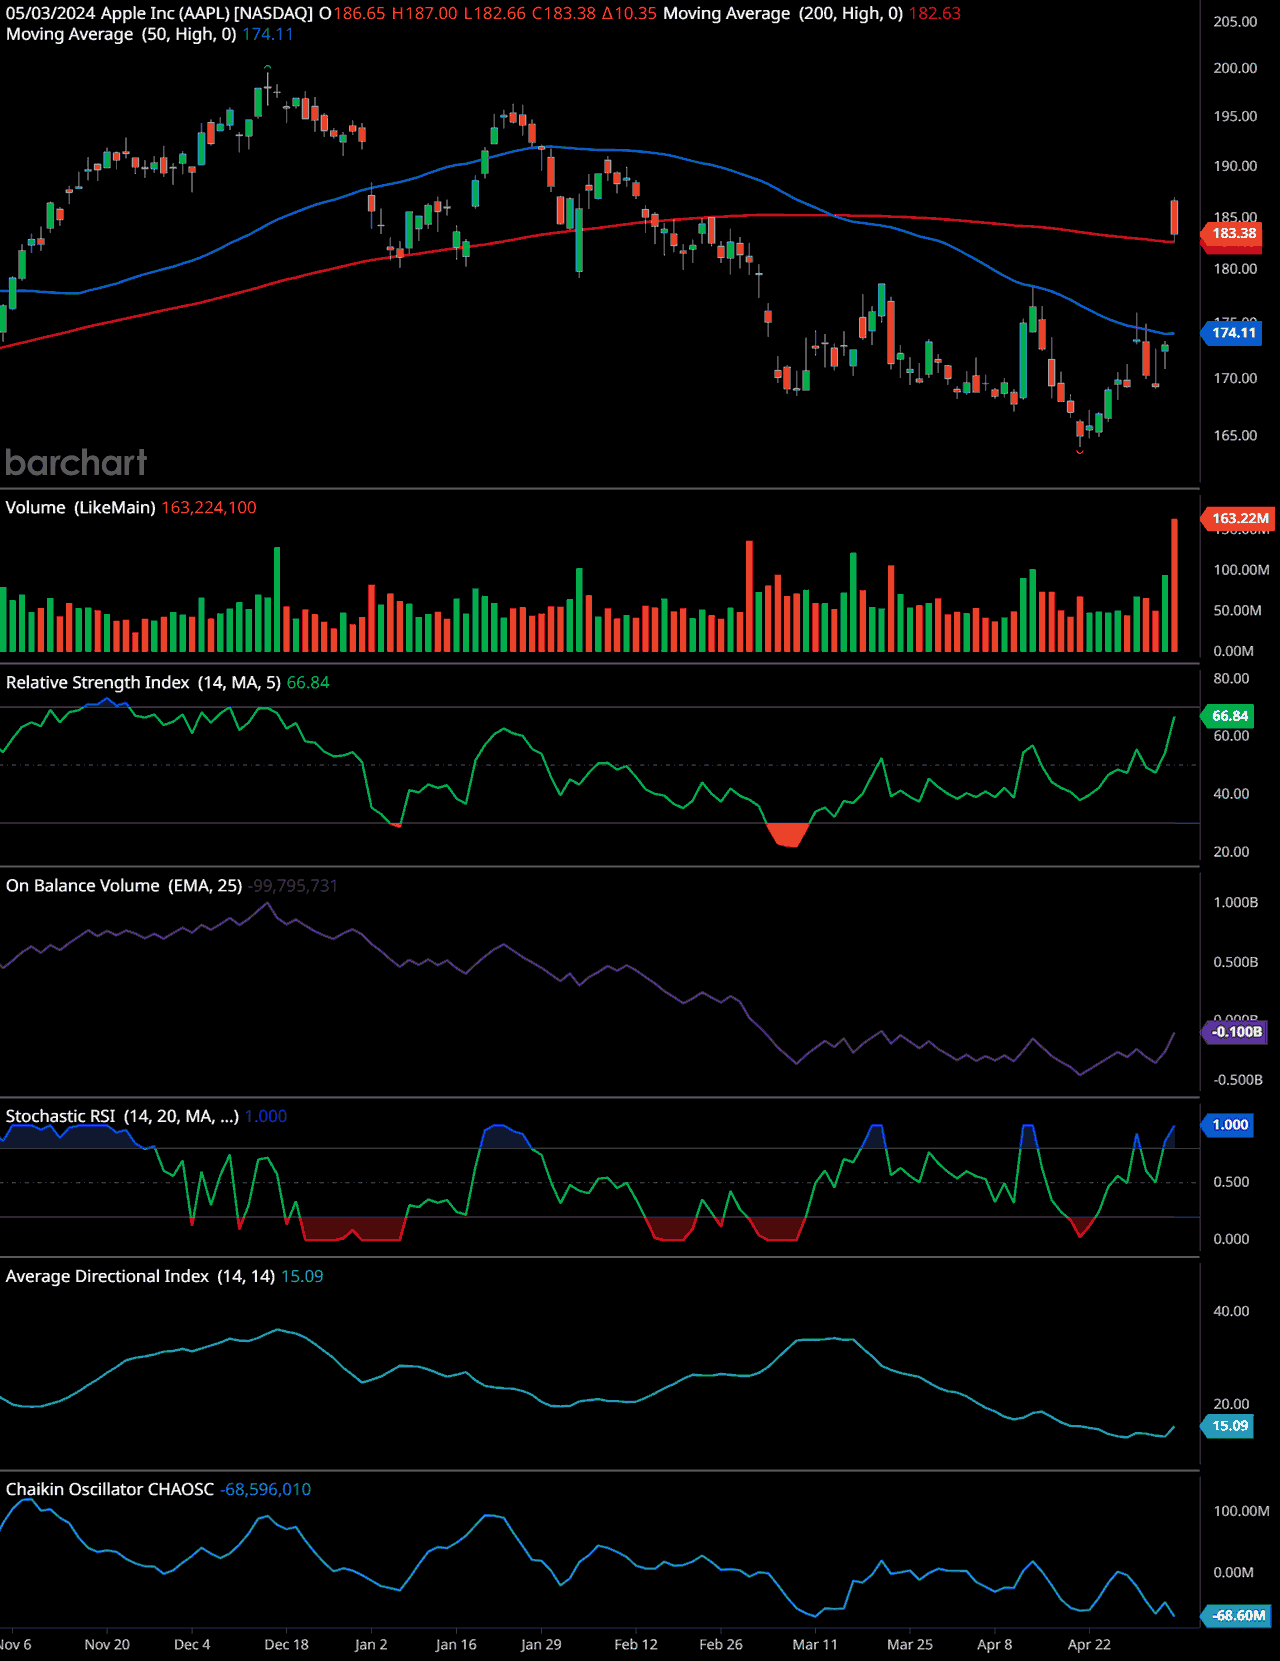Select the low price value 182.66 in header
The height and width of the screenshot is (1661, 1280).
pos(499,14)
